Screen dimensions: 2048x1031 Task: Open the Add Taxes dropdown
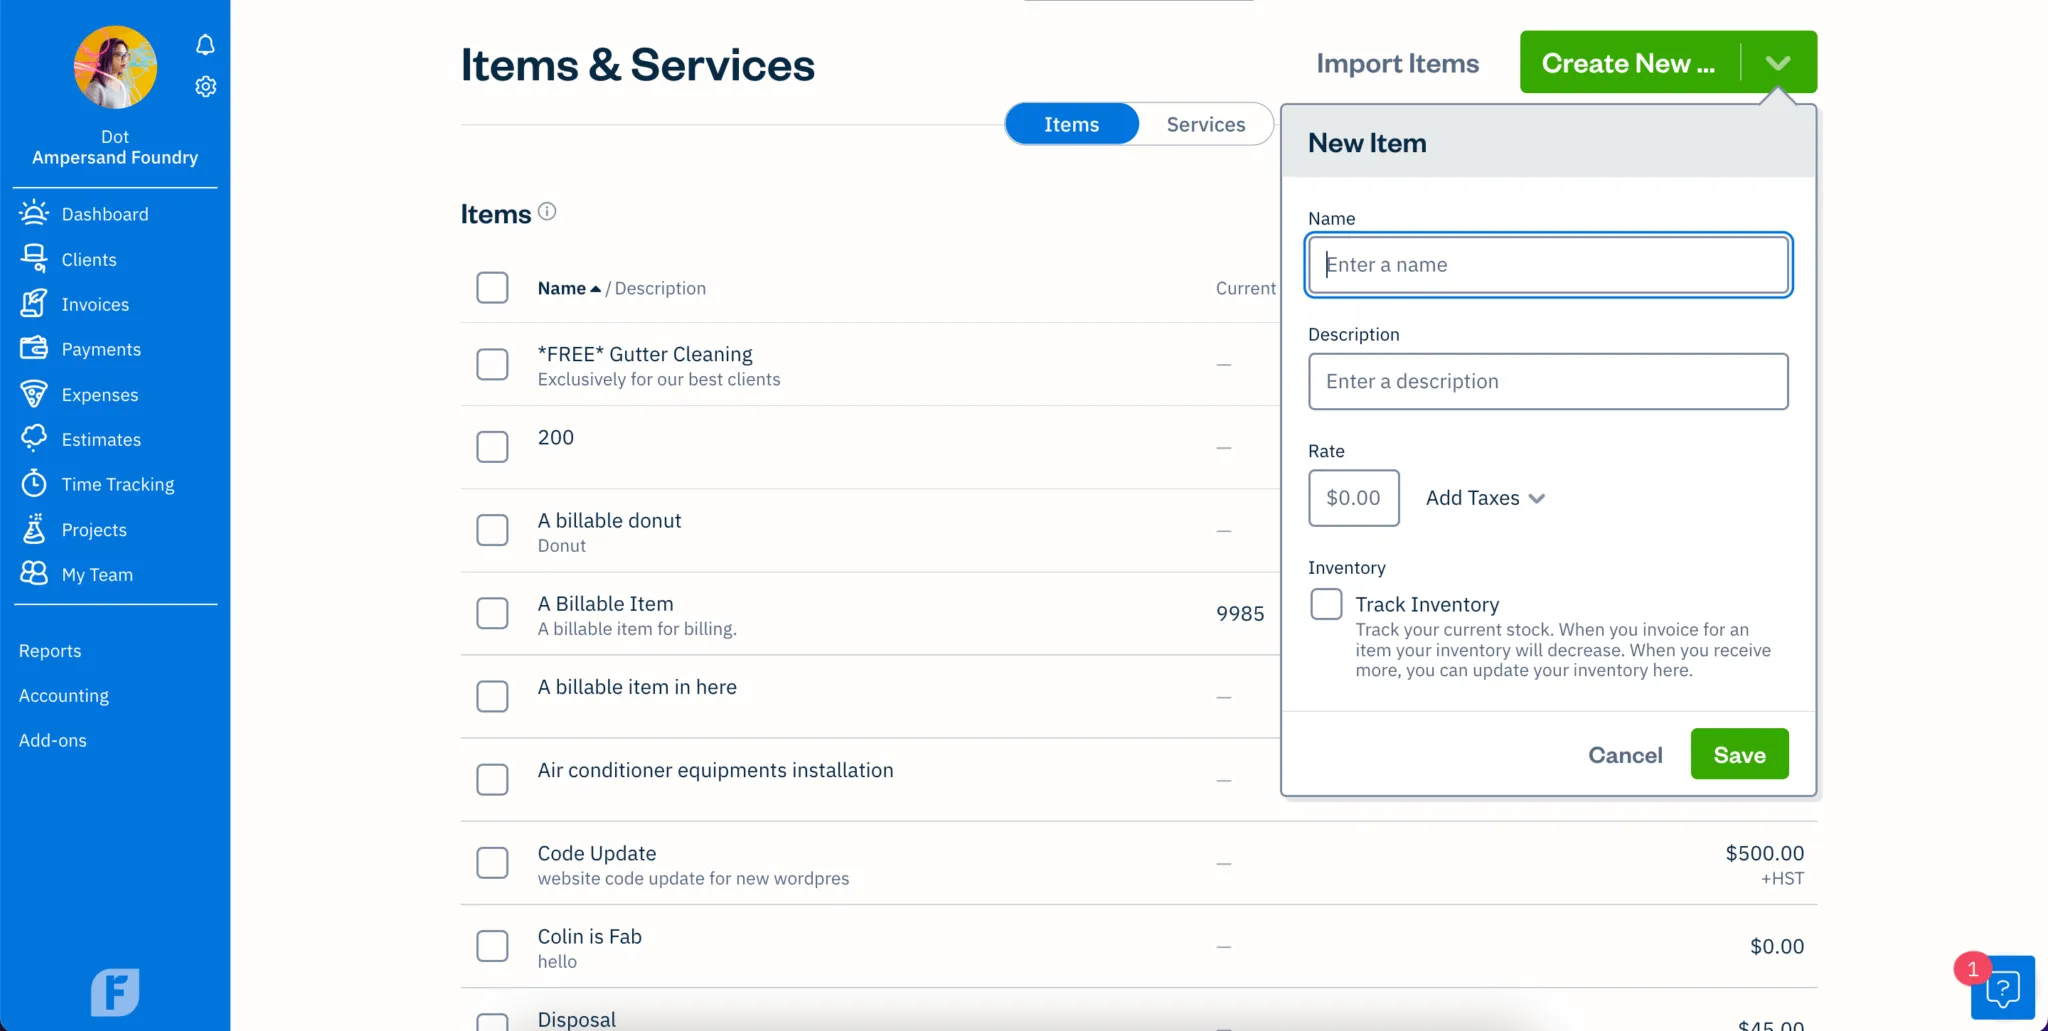[x=1485, y=497]
